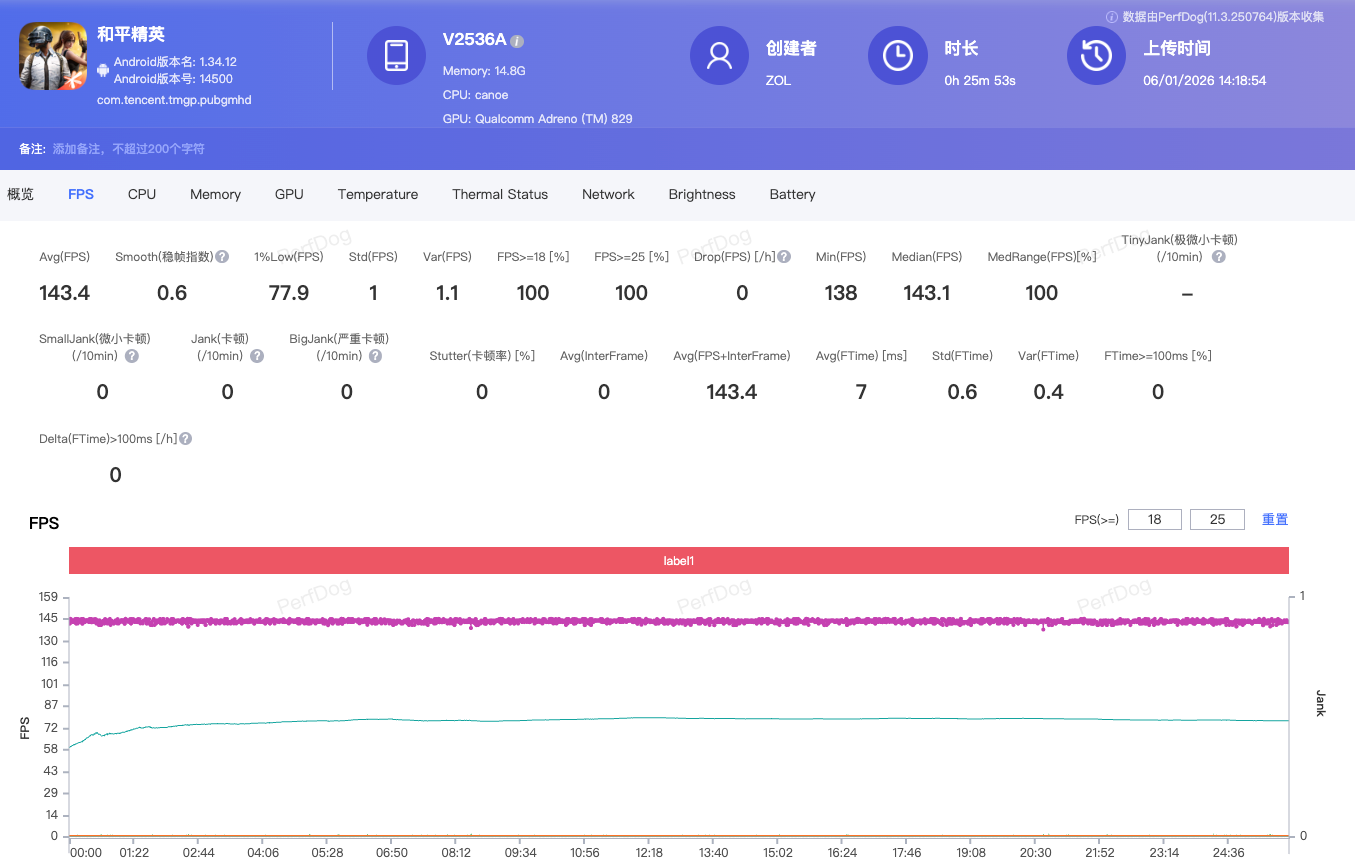Select the Thermal Status tab

coord(499,194)
